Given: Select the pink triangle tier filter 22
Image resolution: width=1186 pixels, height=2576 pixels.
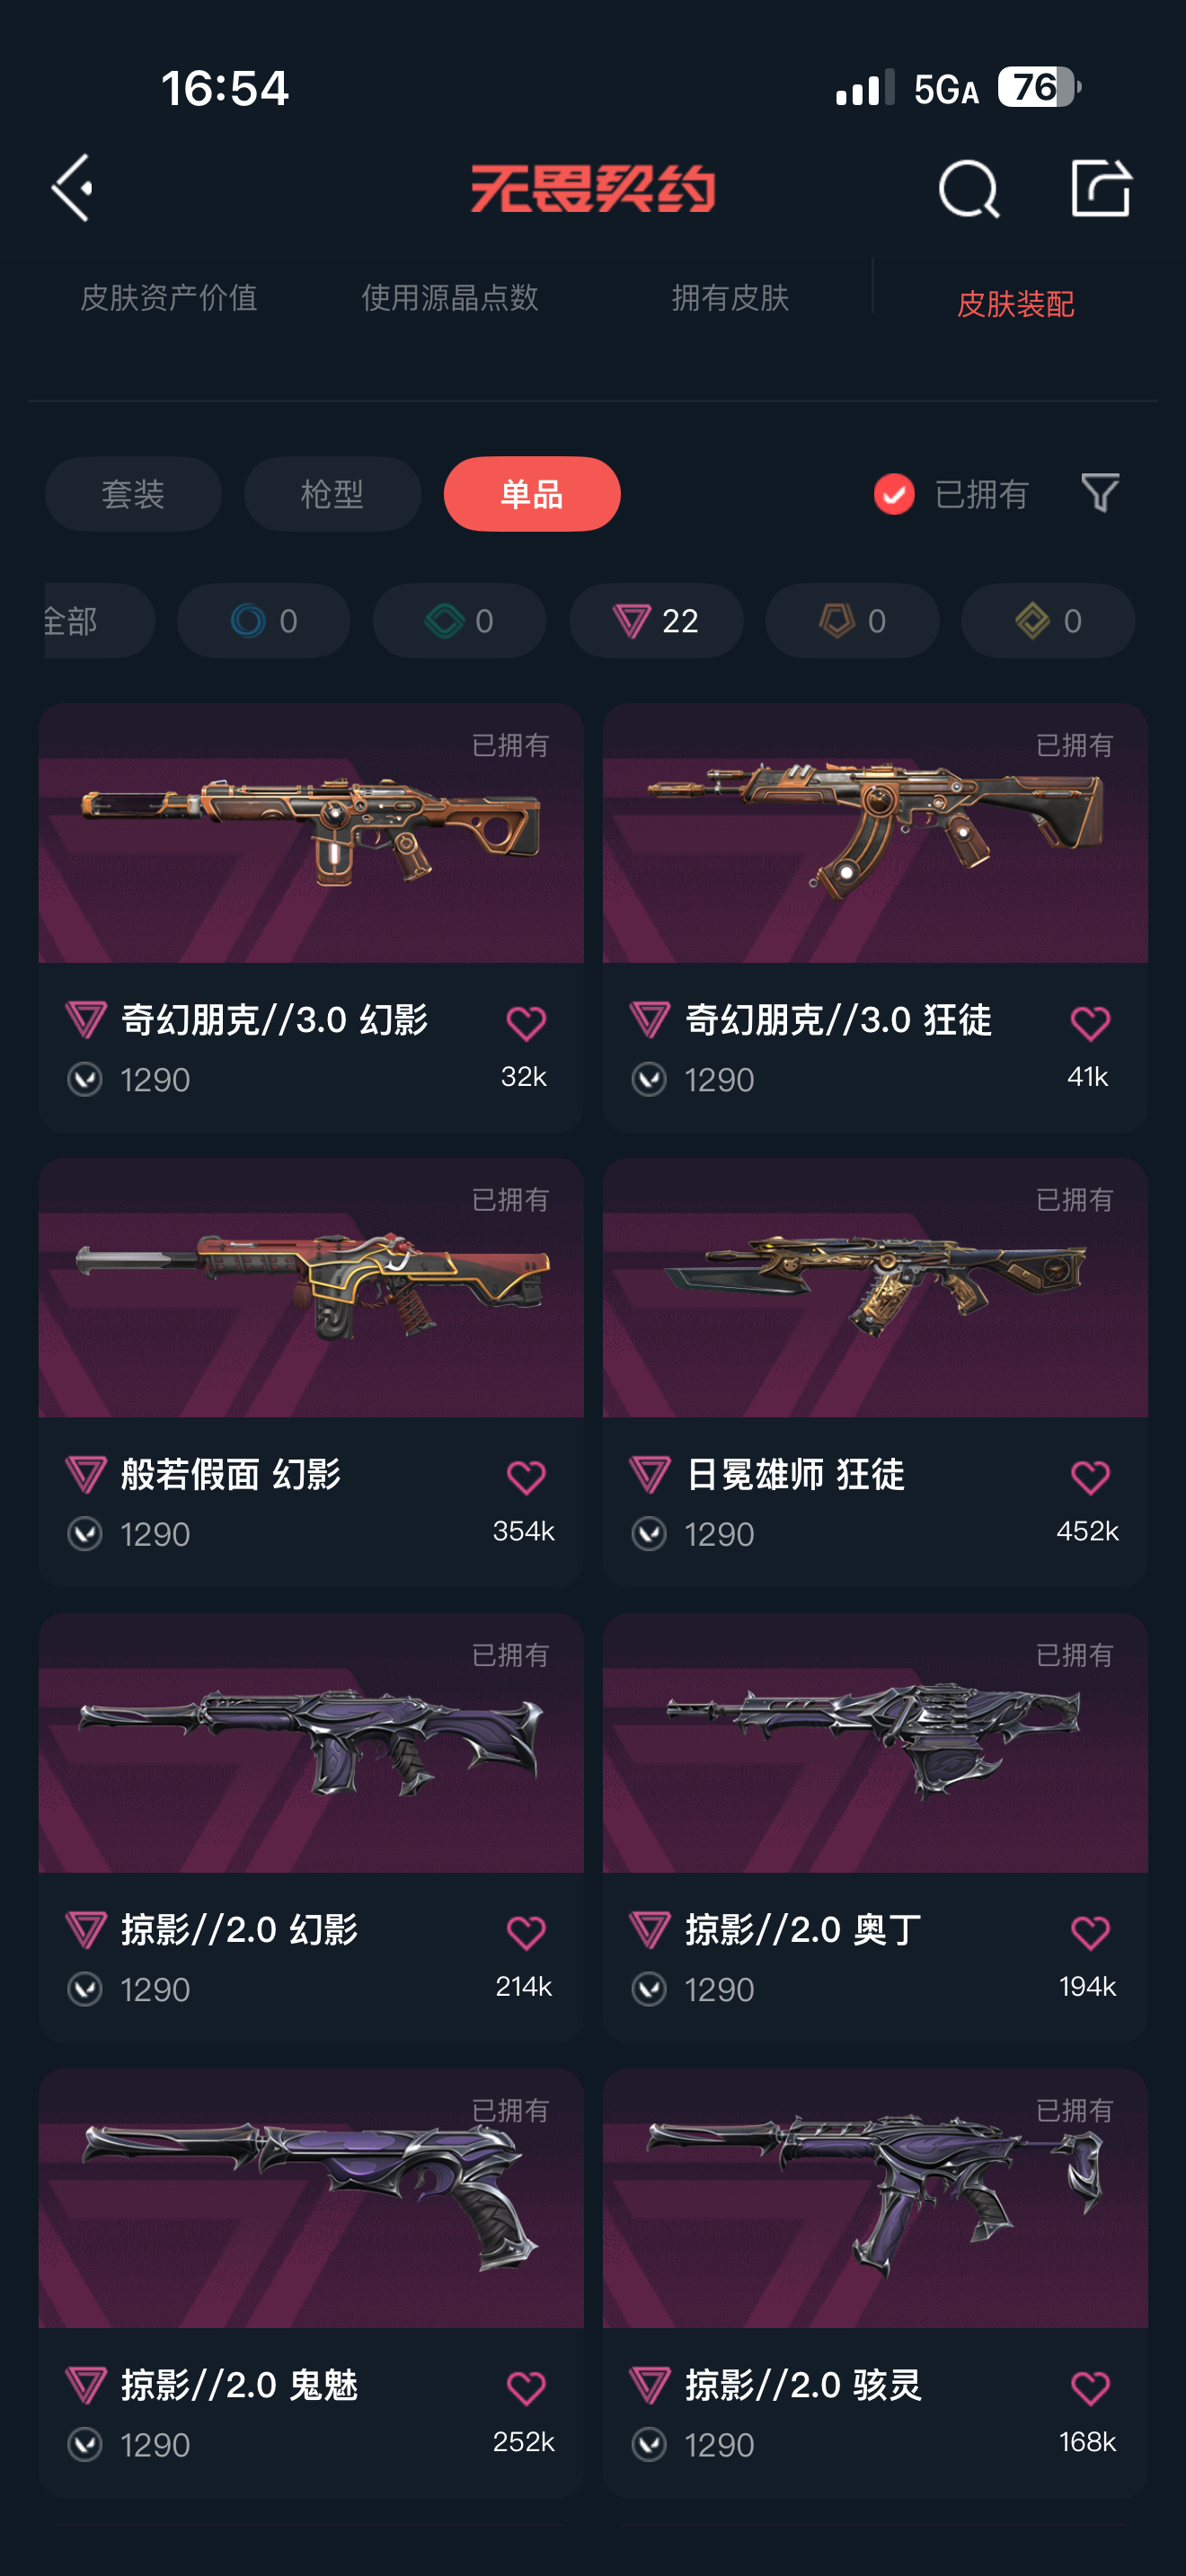Looking at the screenshot, I should (656, 621).
